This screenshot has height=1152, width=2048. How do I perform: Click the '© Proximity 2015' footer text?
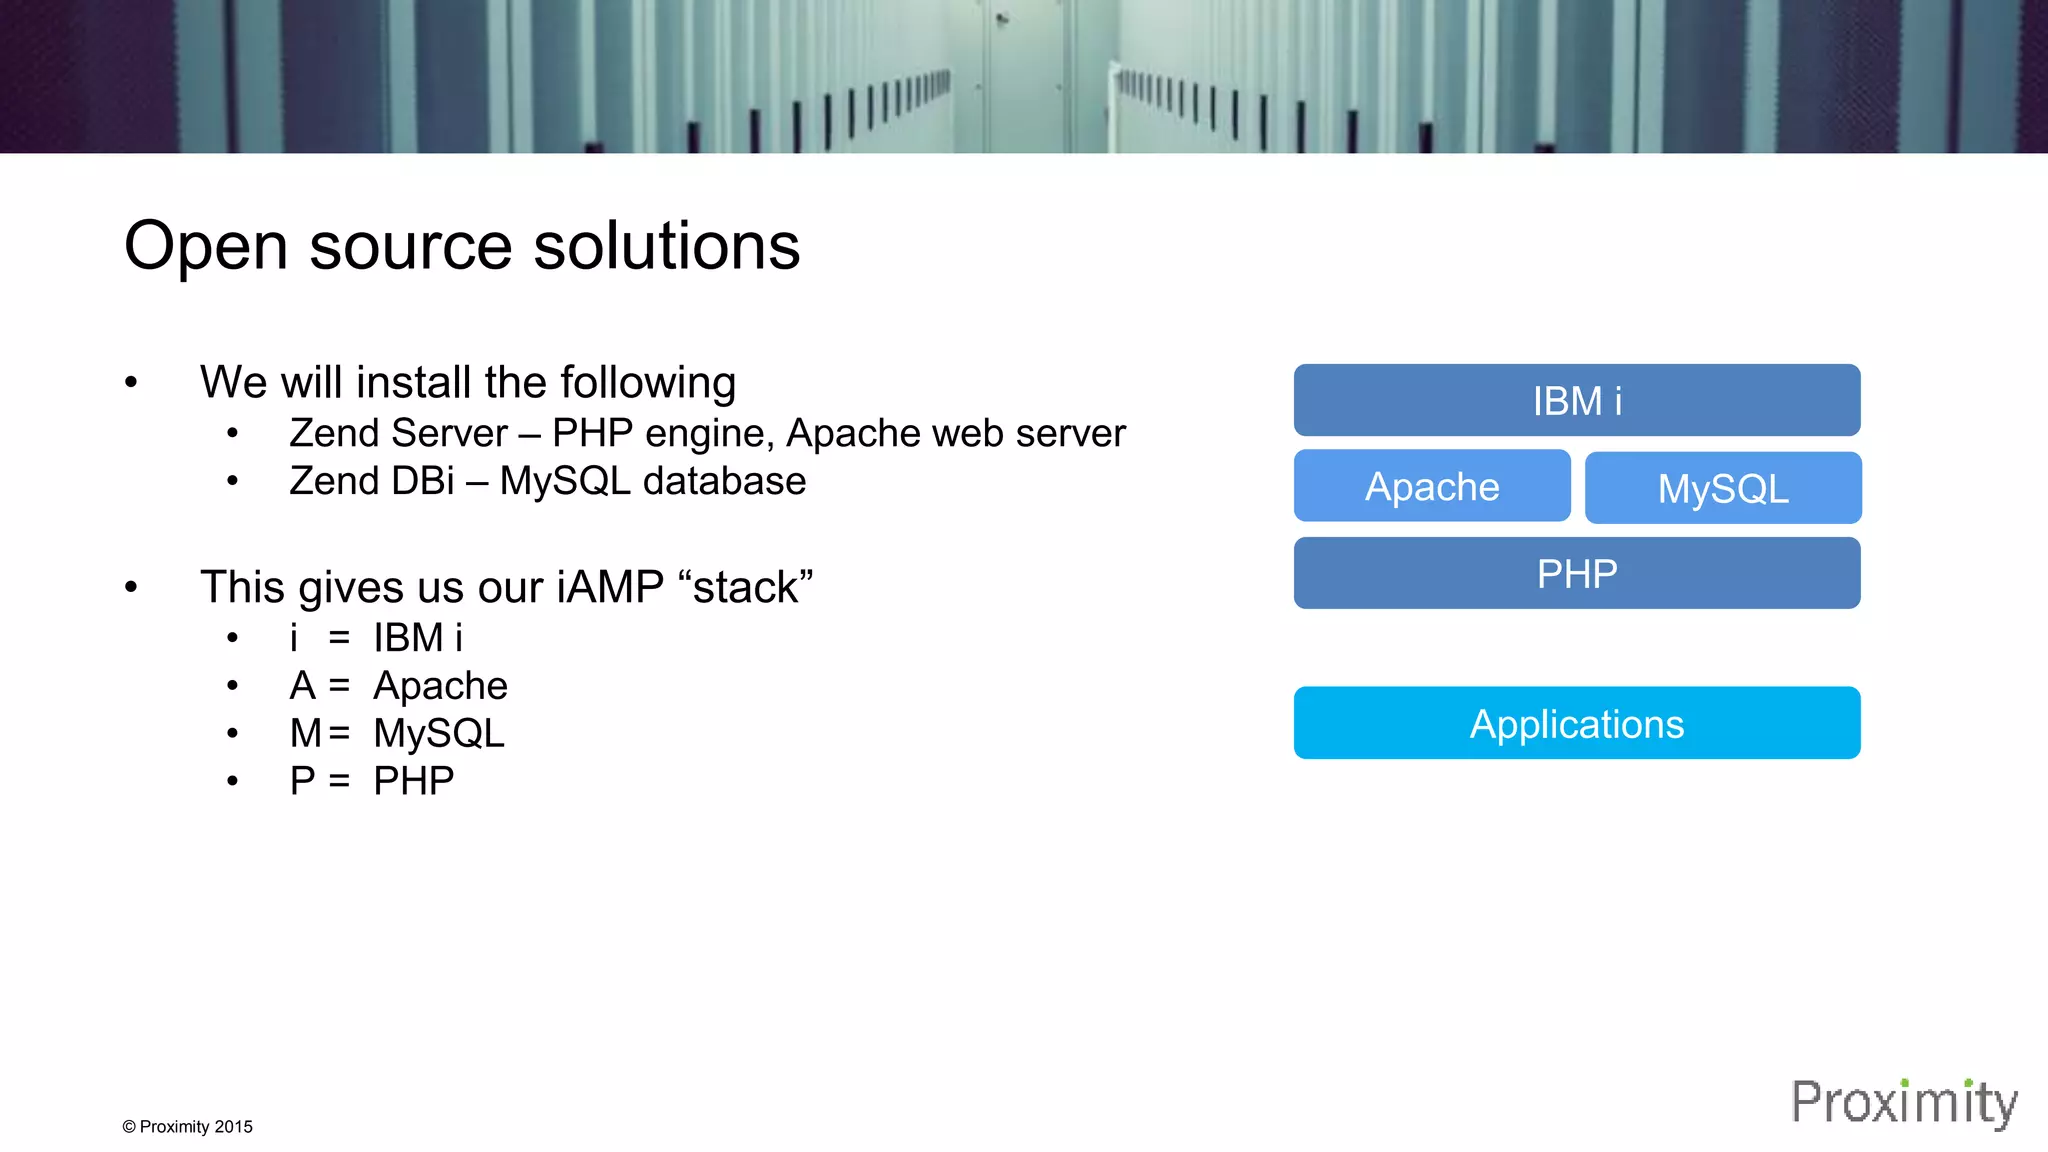pos(187,1127)
